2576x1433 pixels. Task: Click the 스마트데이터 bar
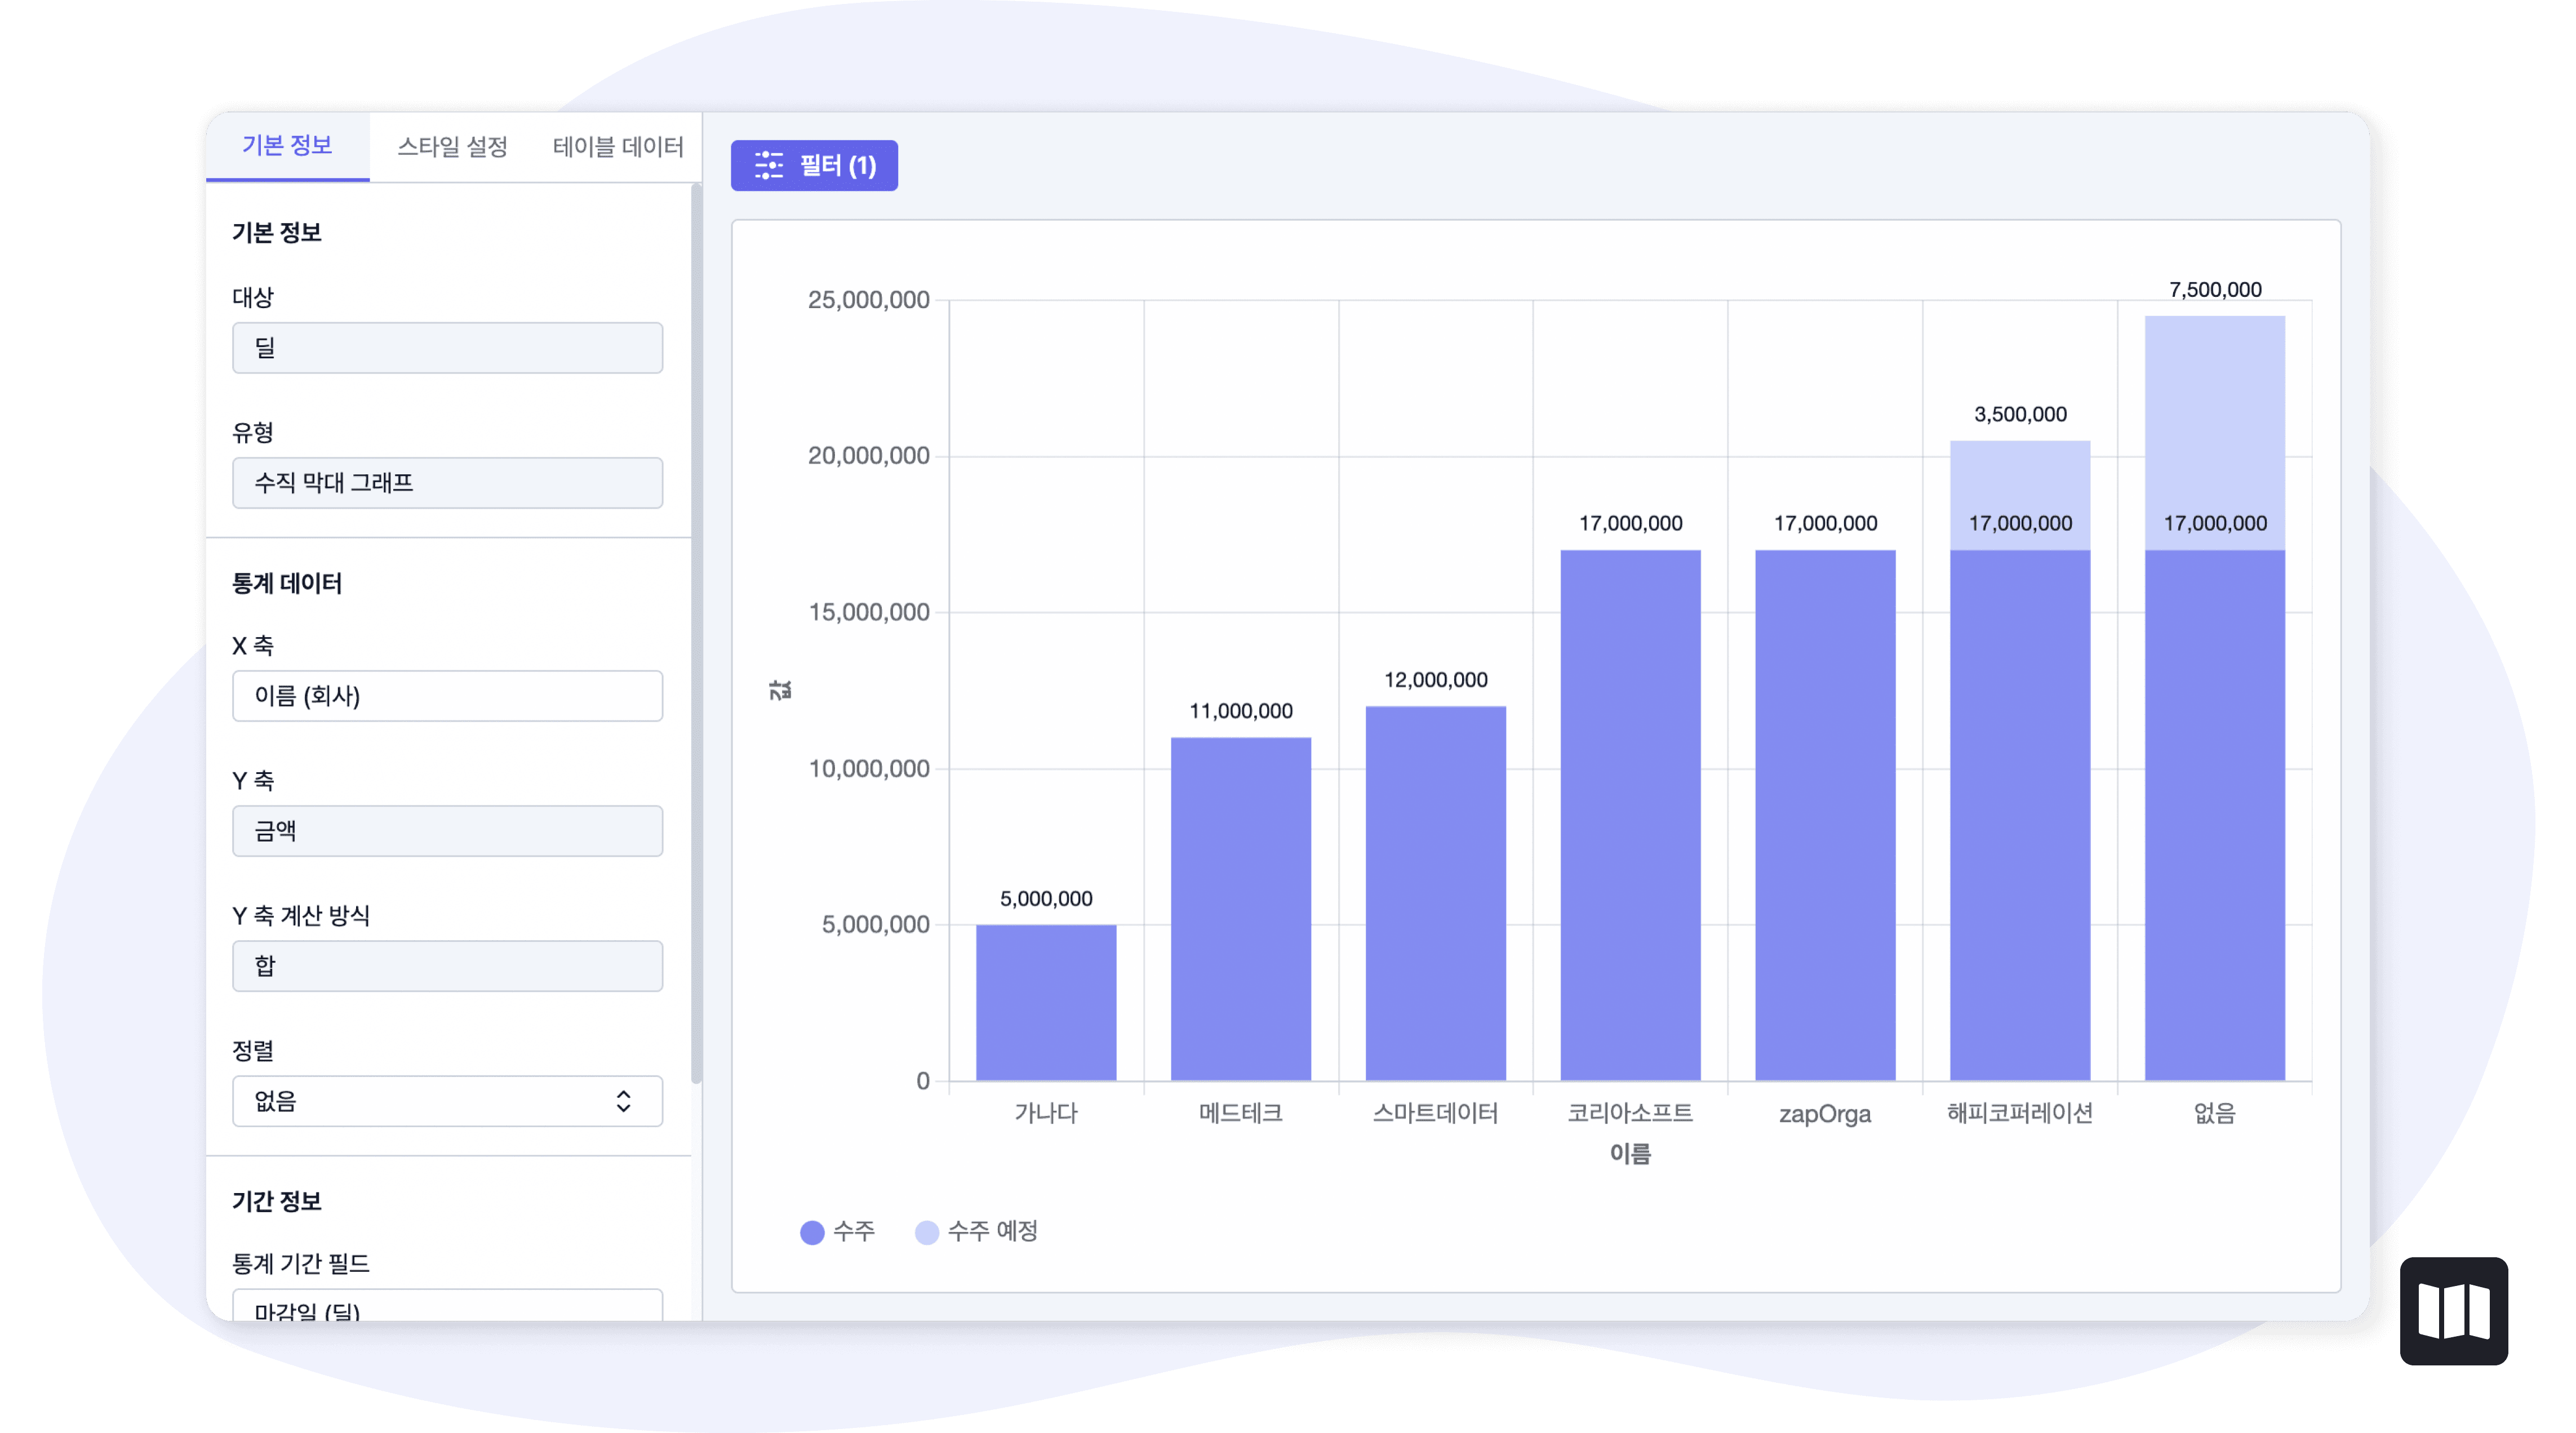1436,894
